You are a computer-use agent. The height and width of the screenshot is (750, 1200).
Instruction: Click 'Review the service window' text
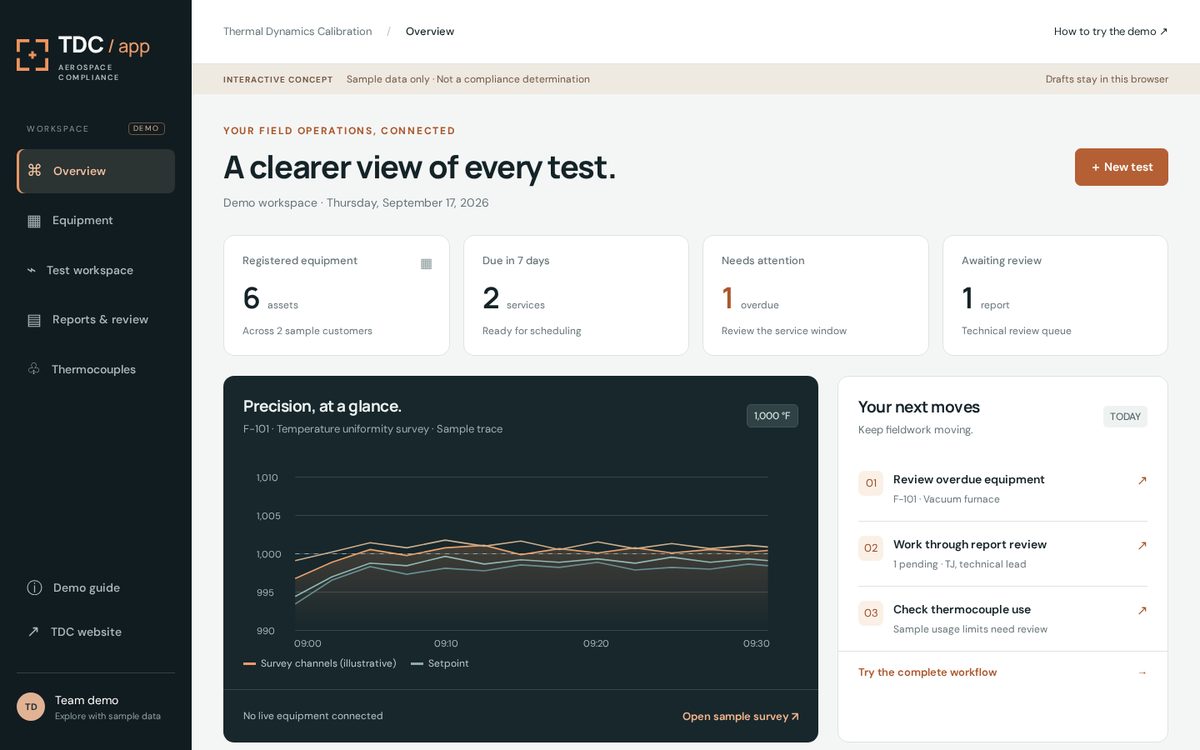click(x=784, y=331)
